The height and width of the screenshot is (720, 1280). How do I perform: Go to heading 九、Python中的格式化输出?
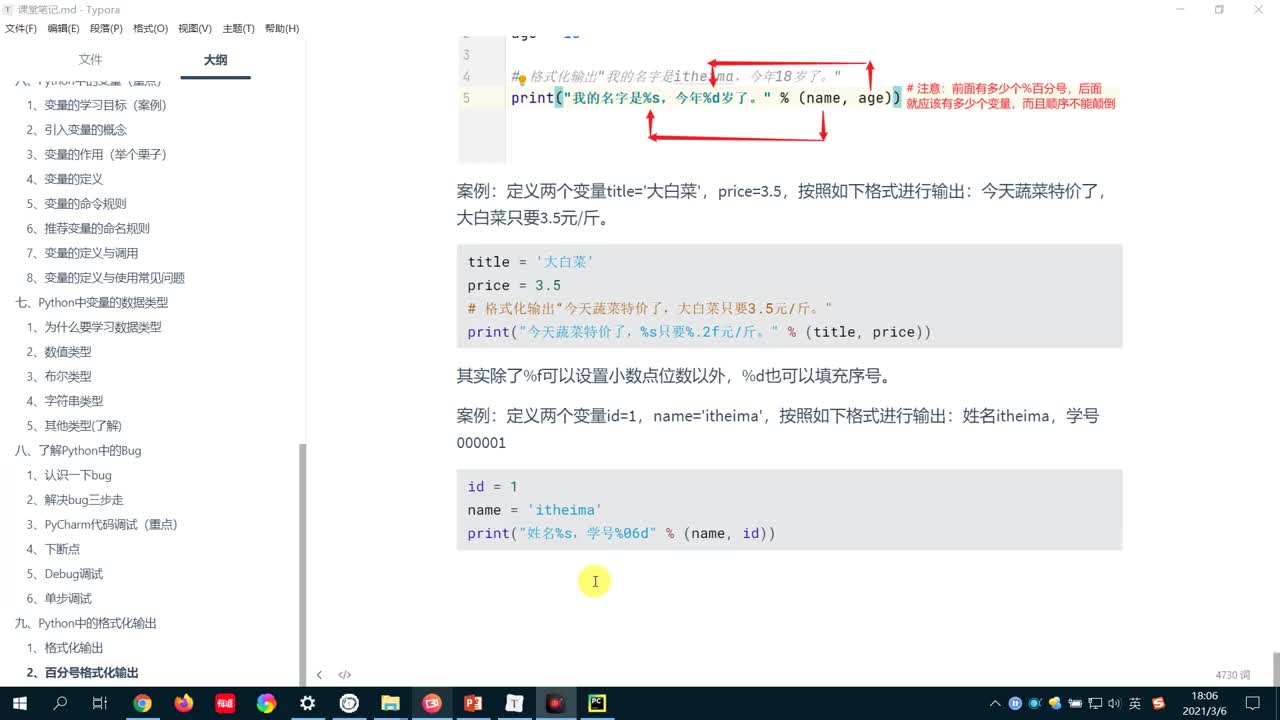[x=86, y=623]
